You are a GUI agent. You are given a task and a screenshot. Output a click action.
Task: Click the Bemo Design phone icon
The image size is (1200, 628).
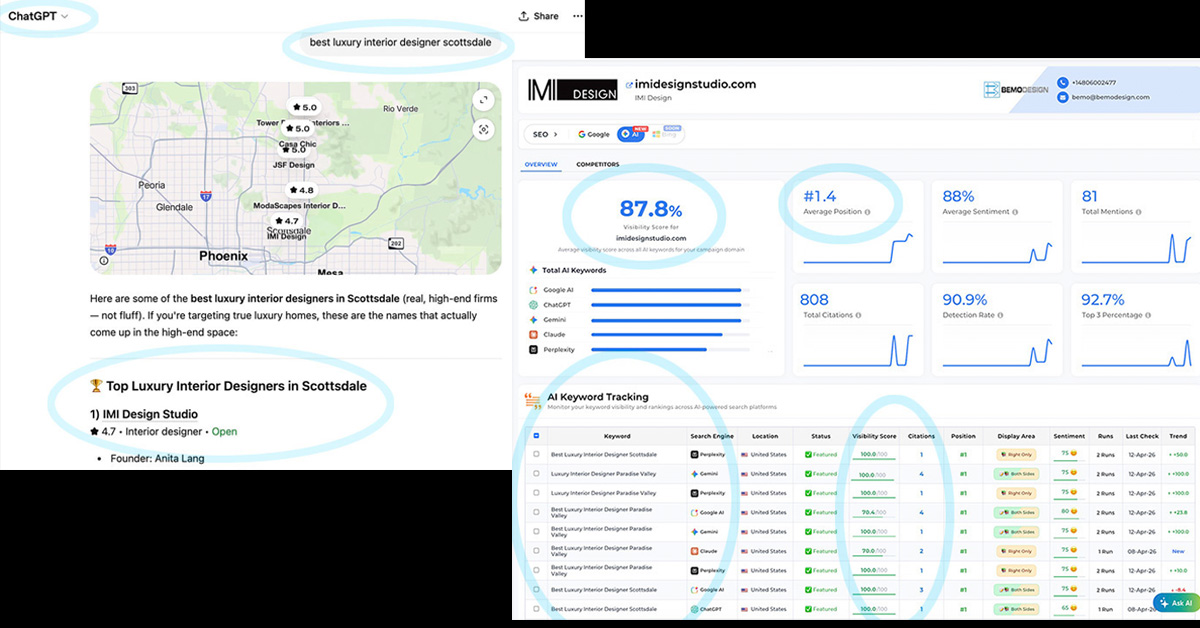1063,82
